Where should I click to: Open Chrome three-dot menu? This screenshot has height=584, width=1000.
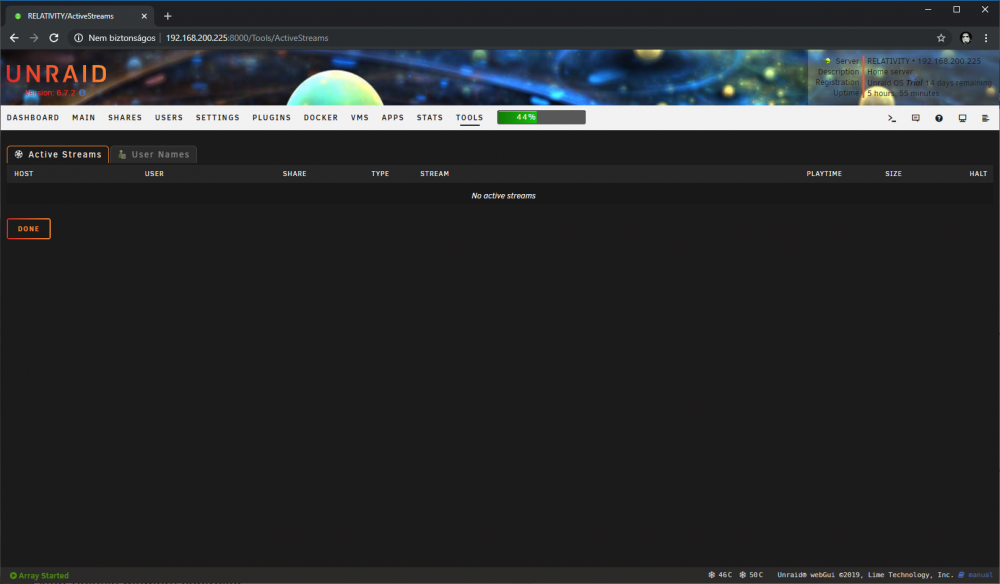(986, 38)
